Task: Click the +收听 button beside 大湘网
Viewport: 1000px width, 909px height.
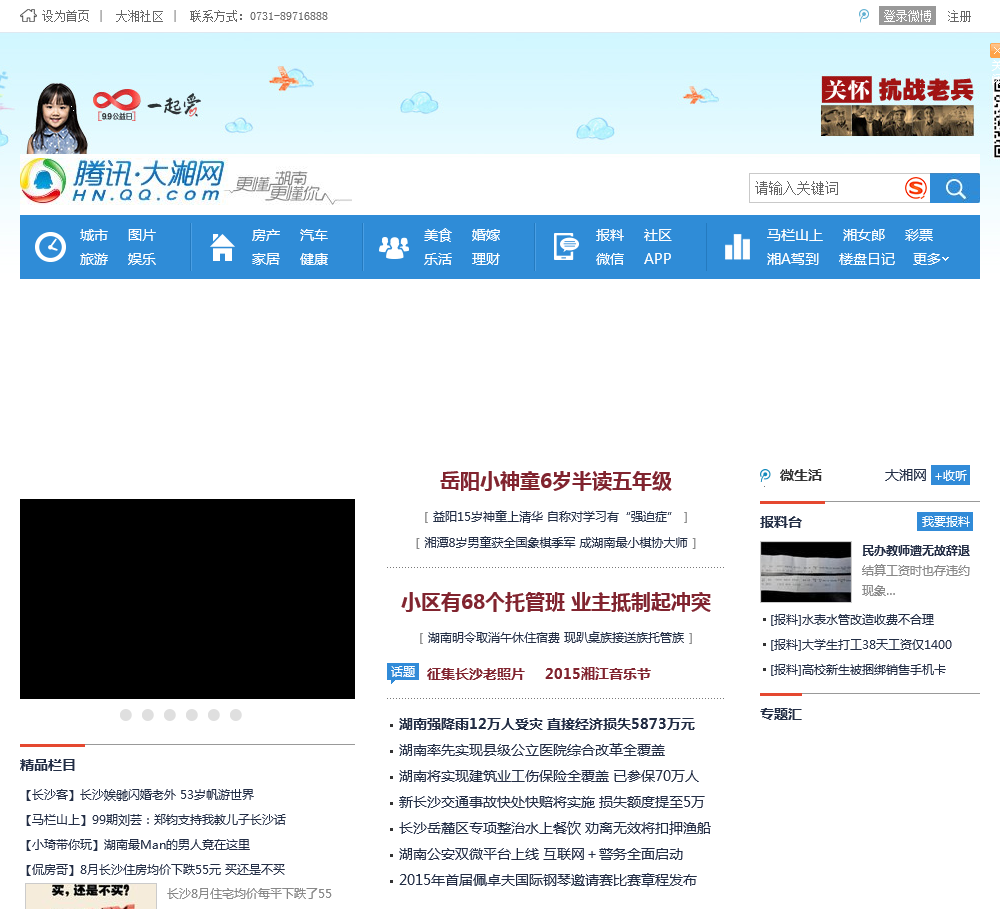Action: [950, 475]
